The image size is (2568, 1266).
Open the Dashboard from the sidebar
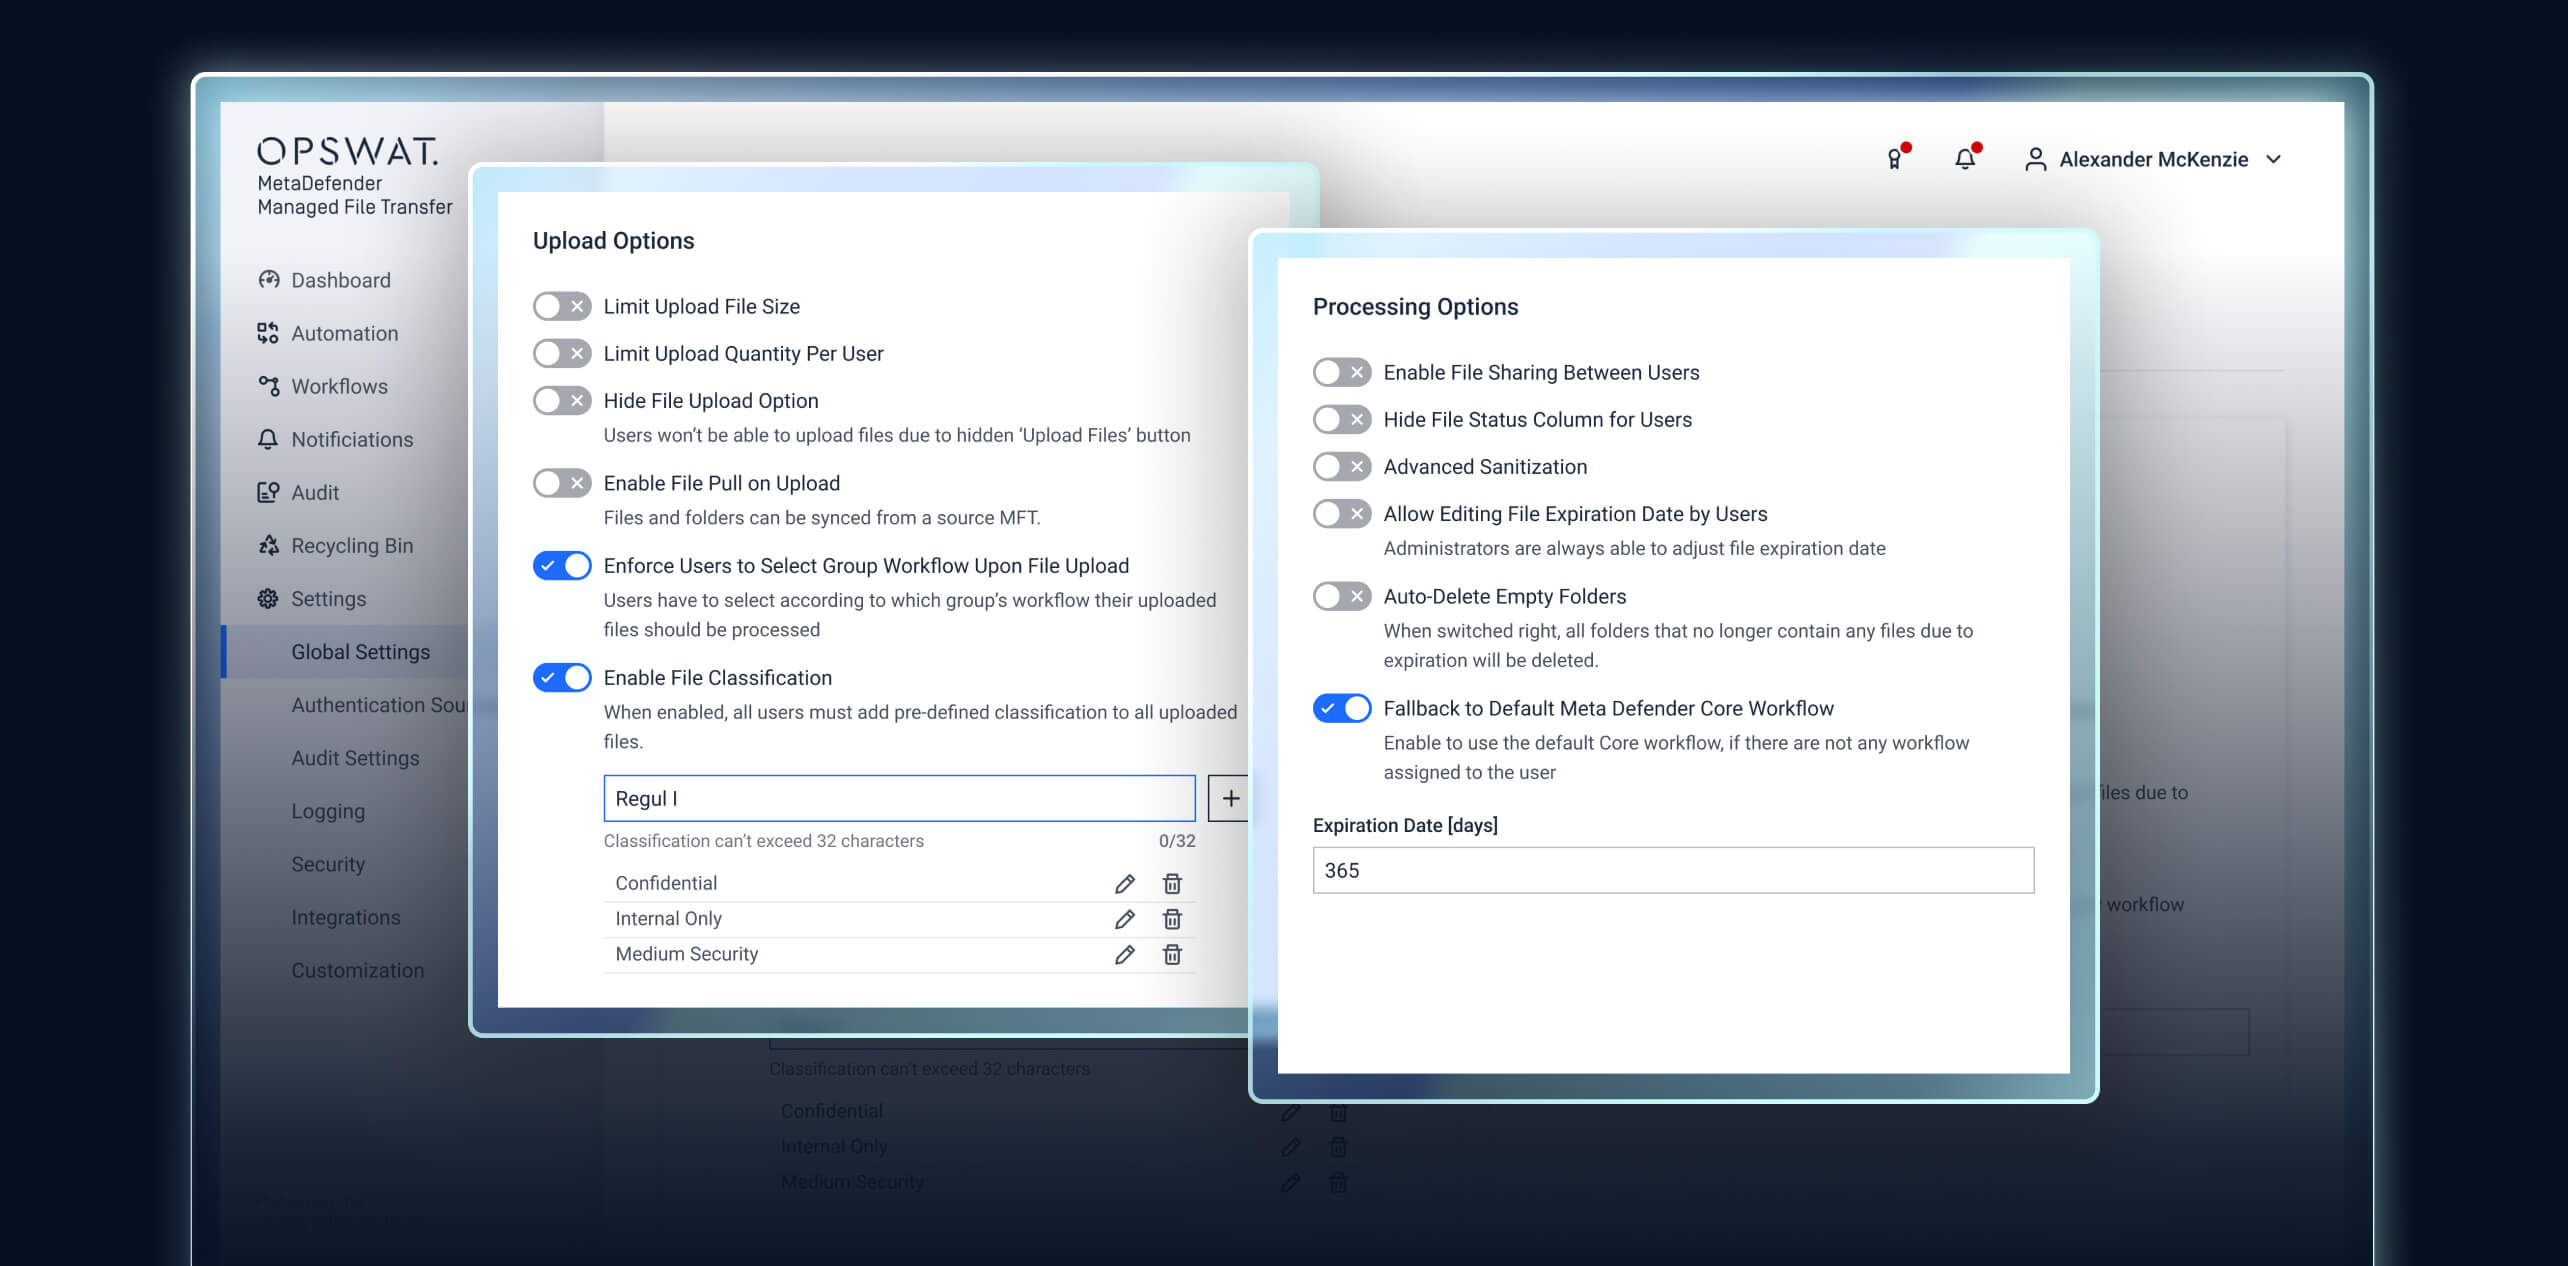(x=340, y=280)
